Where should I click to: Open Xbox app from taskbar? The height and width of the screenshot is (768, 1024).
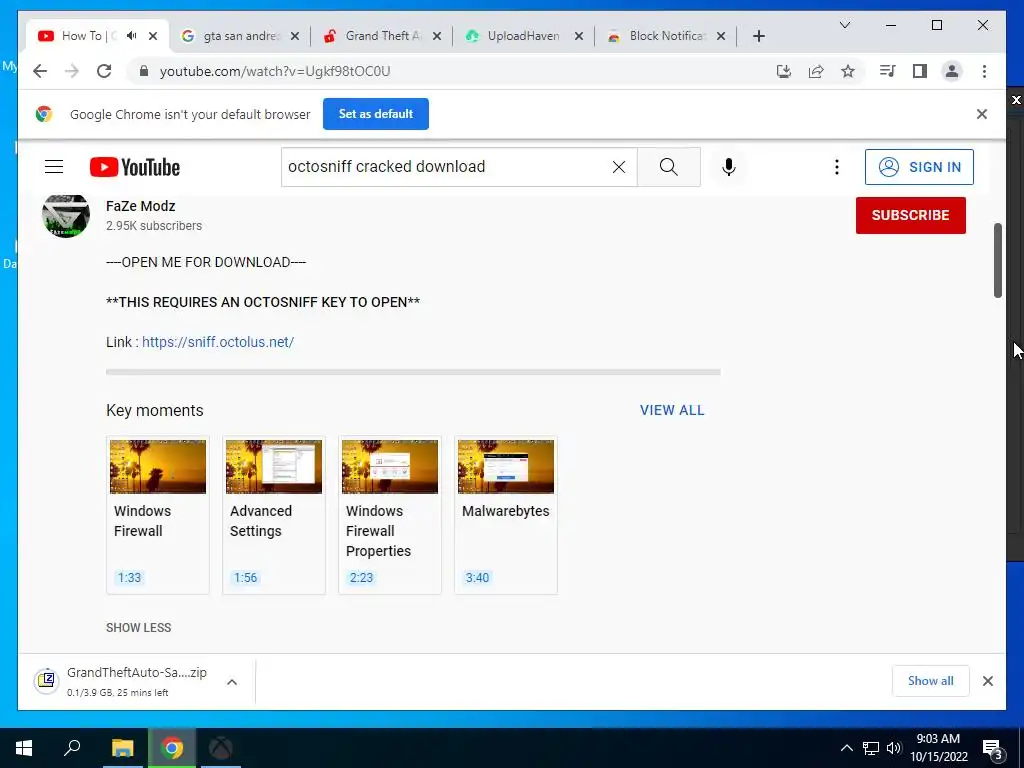tap(221, 748)
